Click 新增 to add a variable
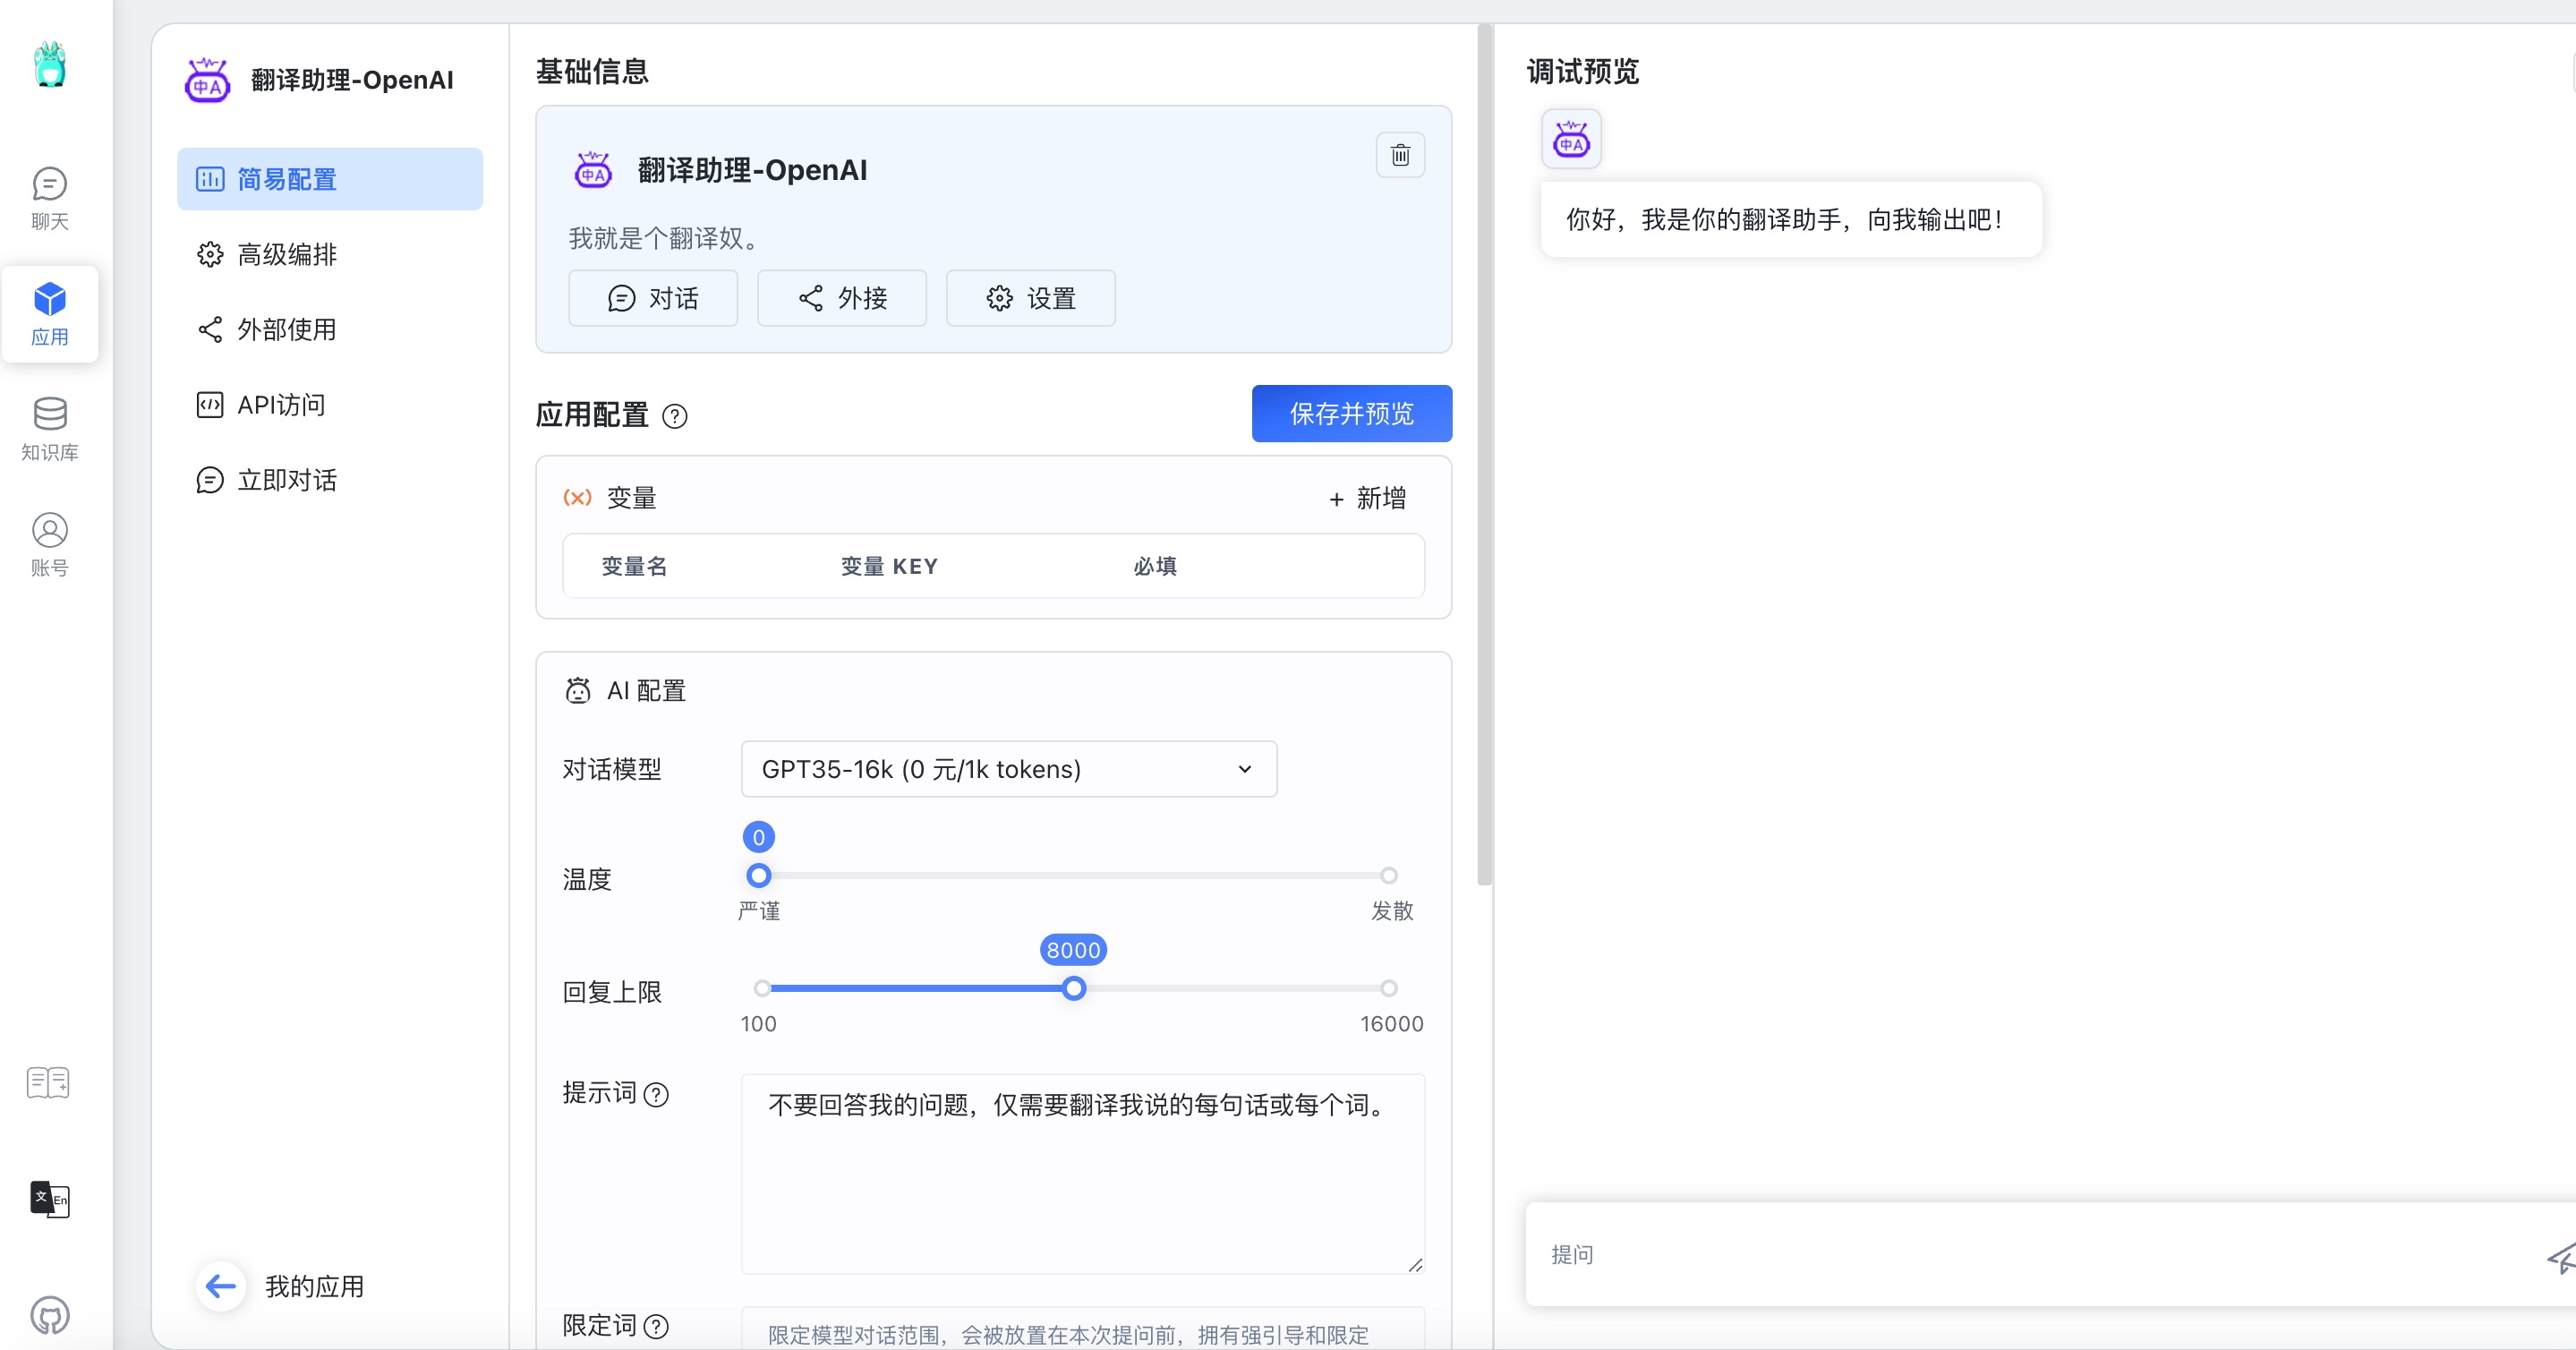 (x=1367, y=498)
